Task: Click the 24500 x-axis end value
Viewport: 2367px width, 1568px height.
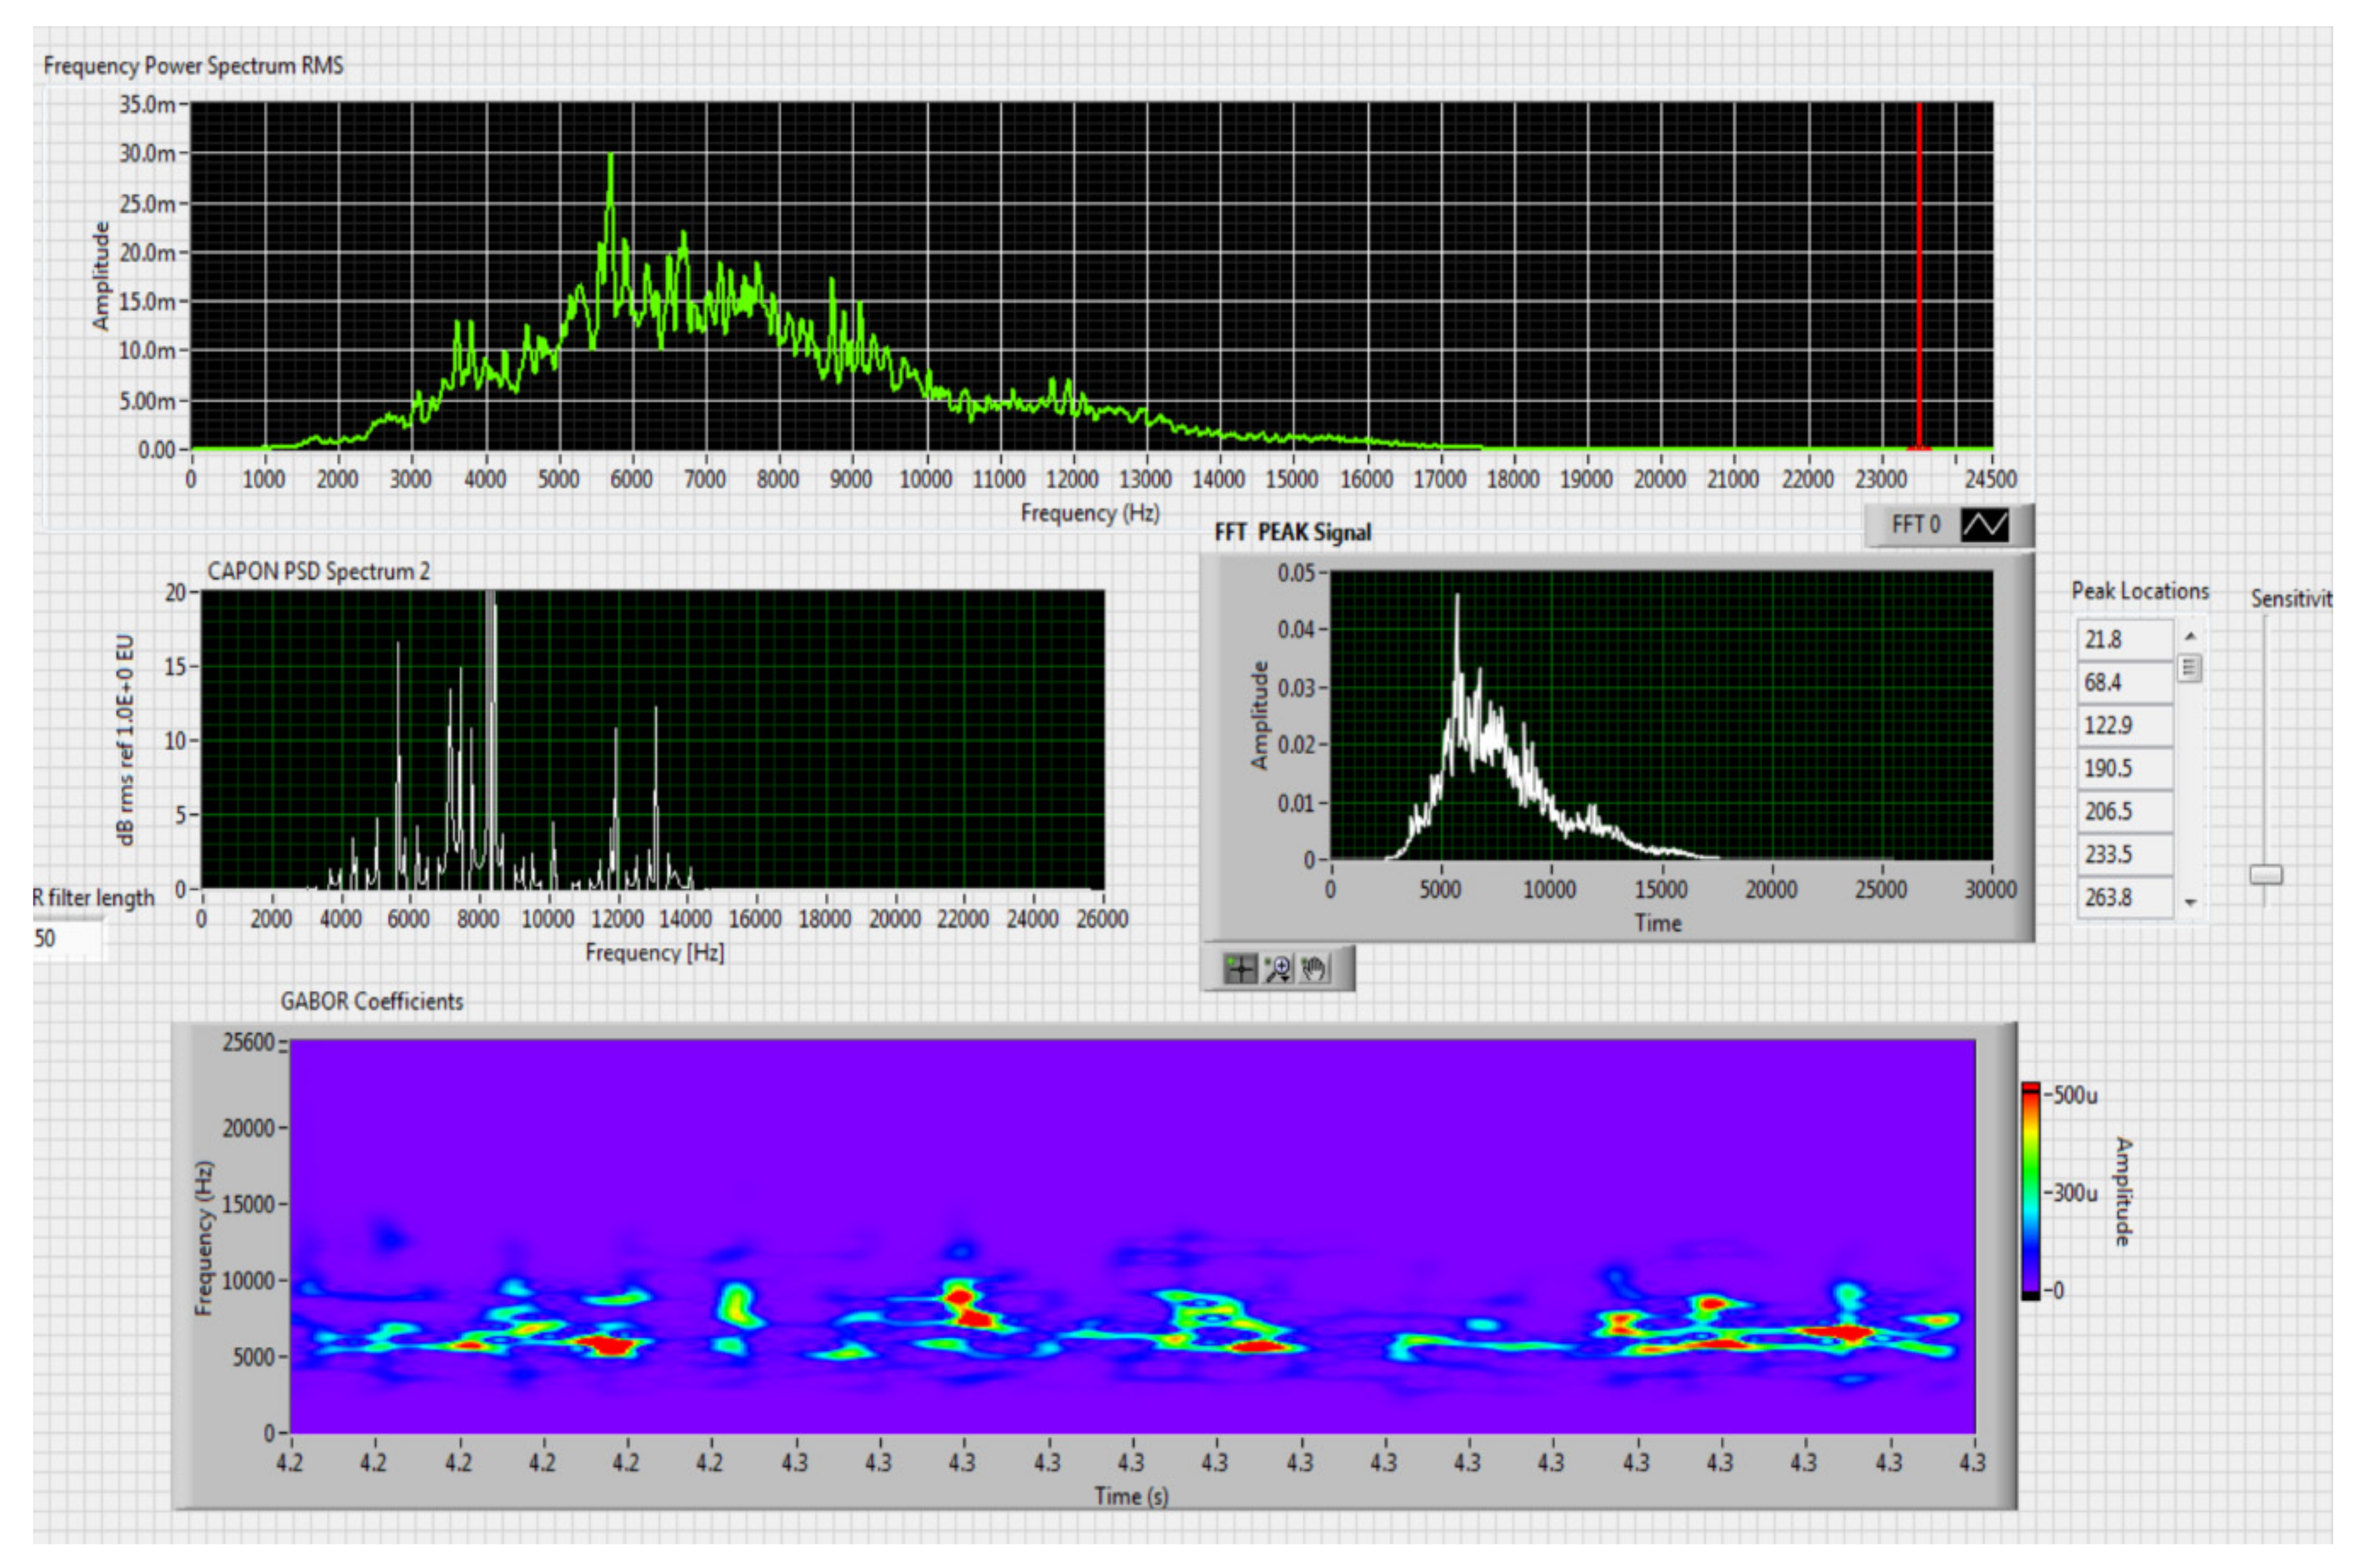Action: [x=1990, y=479]
